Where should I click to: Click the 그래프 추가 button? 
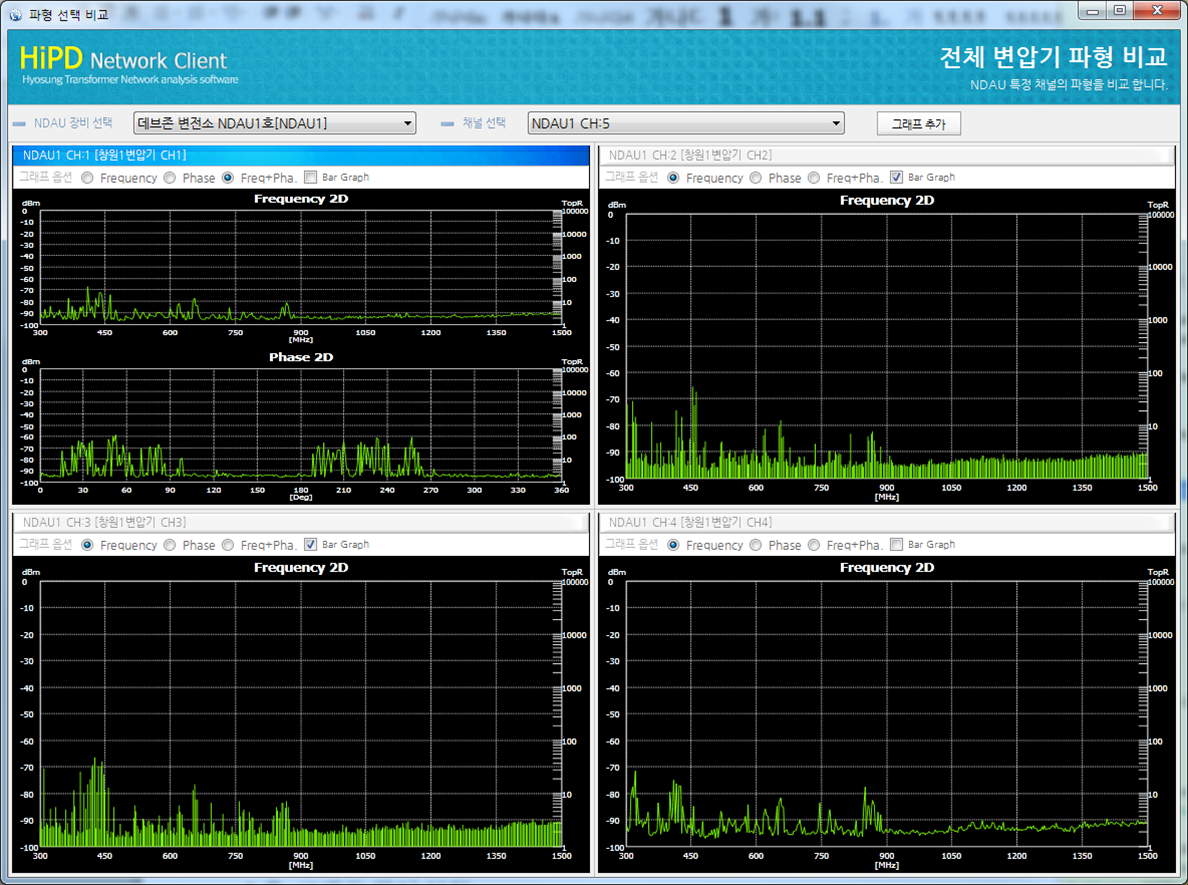click(x=918, y=124)
